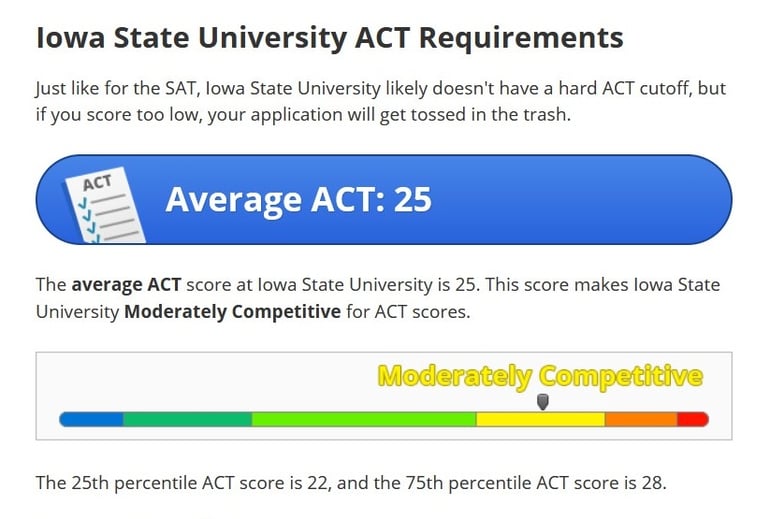Screen dimensions: 770x519
Task: Select bold "Moderately Competitive" in the paragraph
Action: [x=232, y=311]
